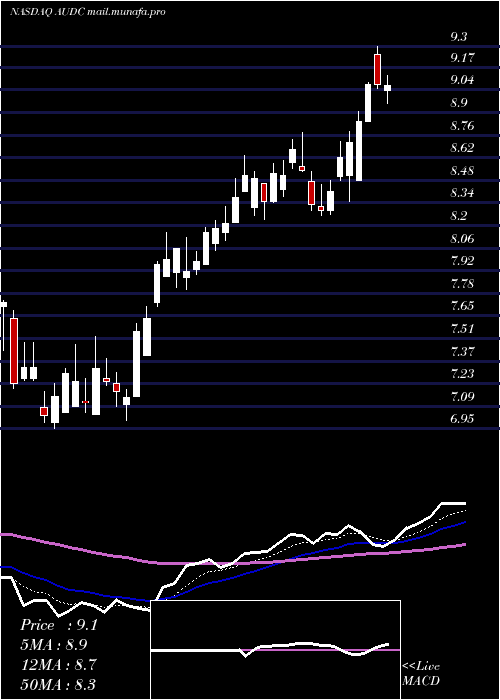Click the 8.2 price axis label
Image resolution: width=500 pixels, height=700 pixels.
pyautogui.click(x=458, y=216)
